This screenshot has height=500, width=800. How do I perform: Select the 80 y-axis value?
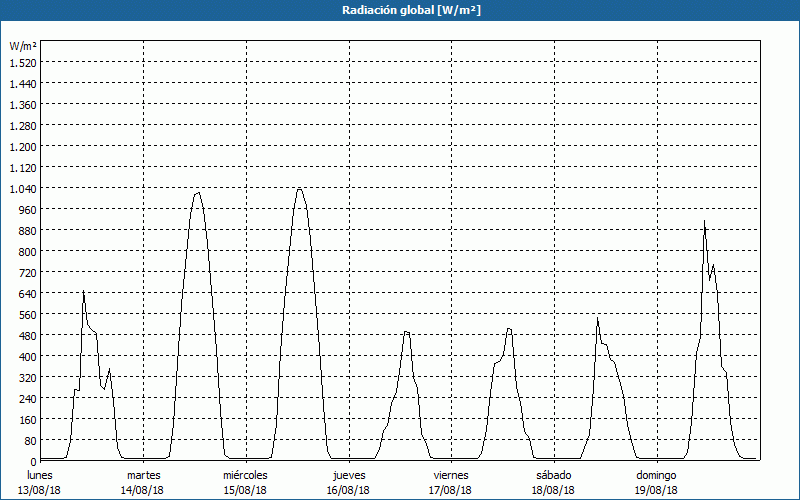(31, 440)
